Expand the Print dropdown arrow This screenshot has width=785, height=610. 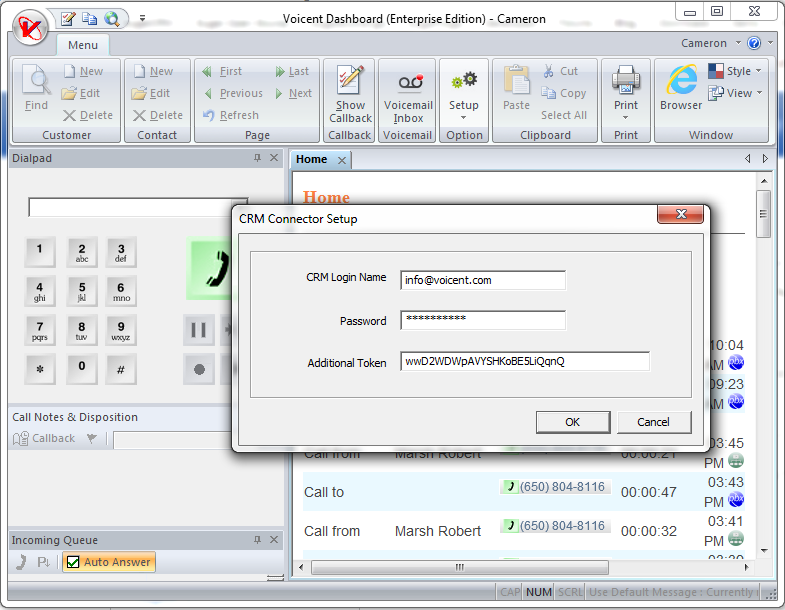tap(625, 118)
